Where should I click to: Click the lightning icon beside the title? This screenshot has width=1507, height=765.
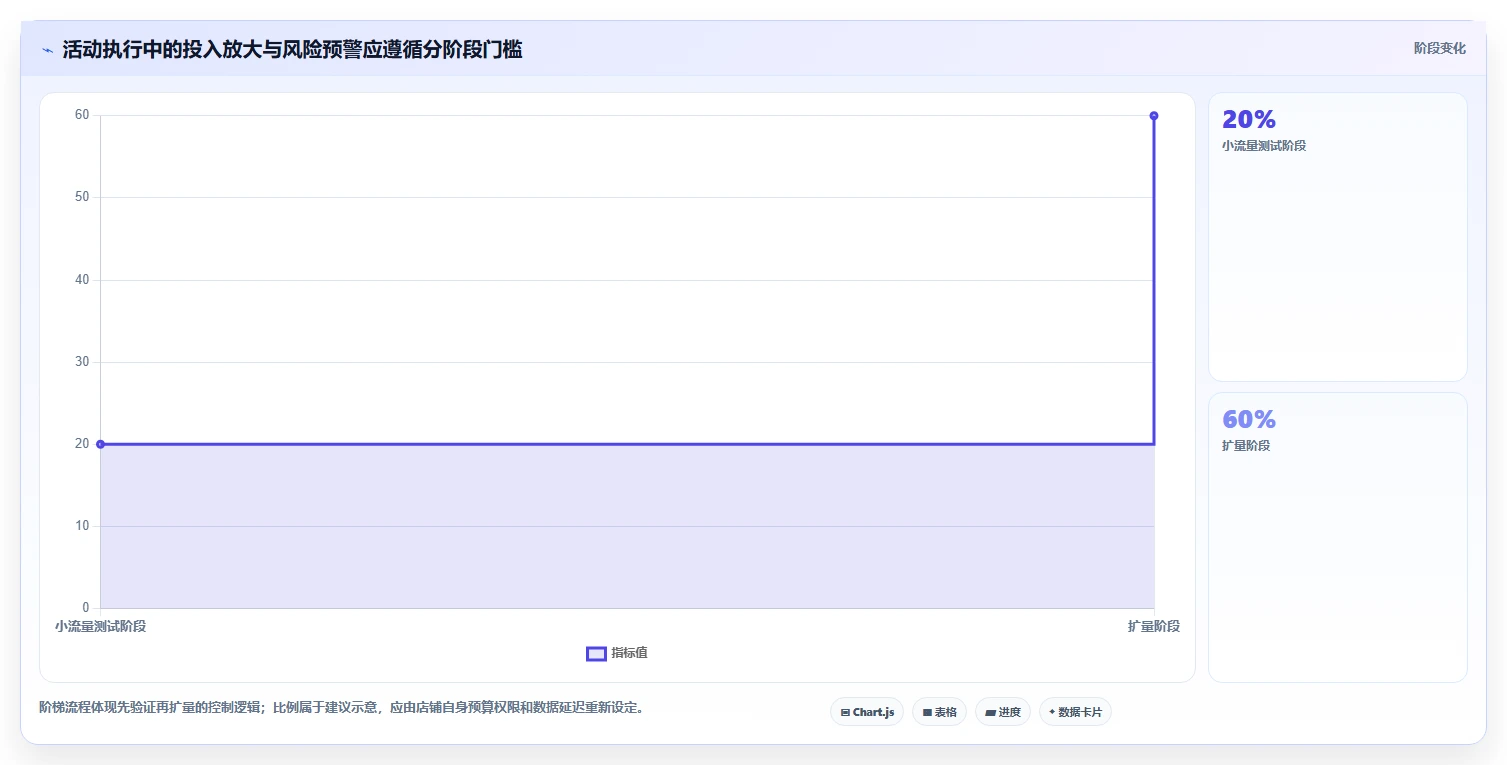pos(48,50)
